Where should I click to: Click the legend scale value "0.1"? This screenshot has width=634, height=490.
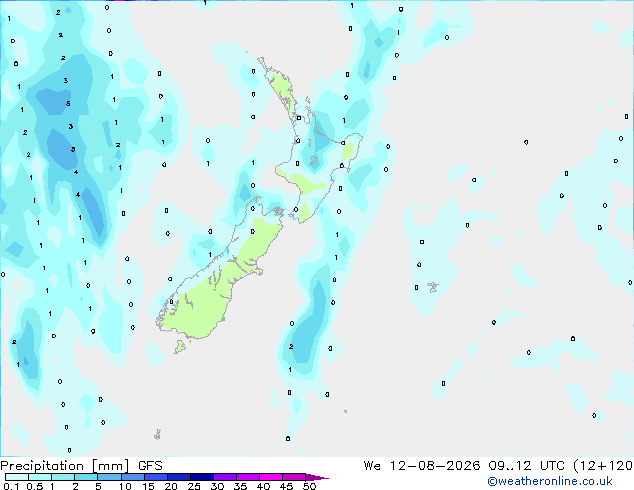[11, 486]
